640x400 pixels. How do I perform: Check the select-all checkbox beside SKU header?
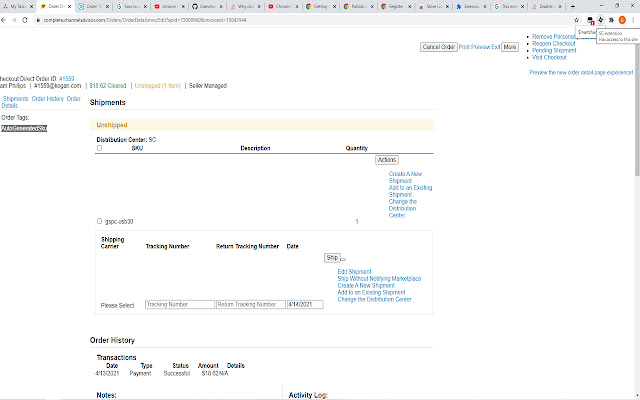[x=99, y=148]
